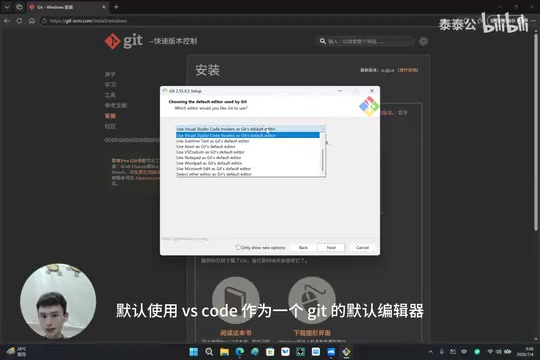This screenshot has height=360, width=540.
Task: Minimize the Git Setup window
Action: (340, 91)
